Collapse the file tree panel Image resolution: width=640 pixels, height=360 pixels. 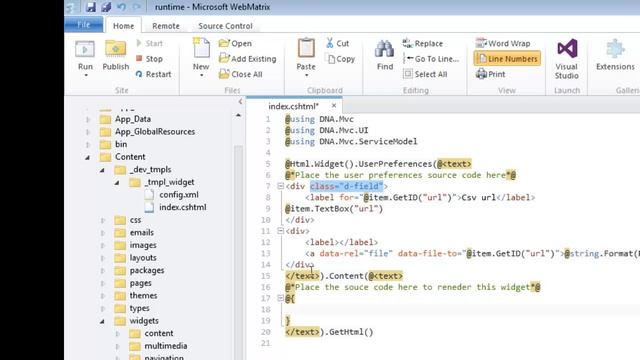tap(240, 102)
